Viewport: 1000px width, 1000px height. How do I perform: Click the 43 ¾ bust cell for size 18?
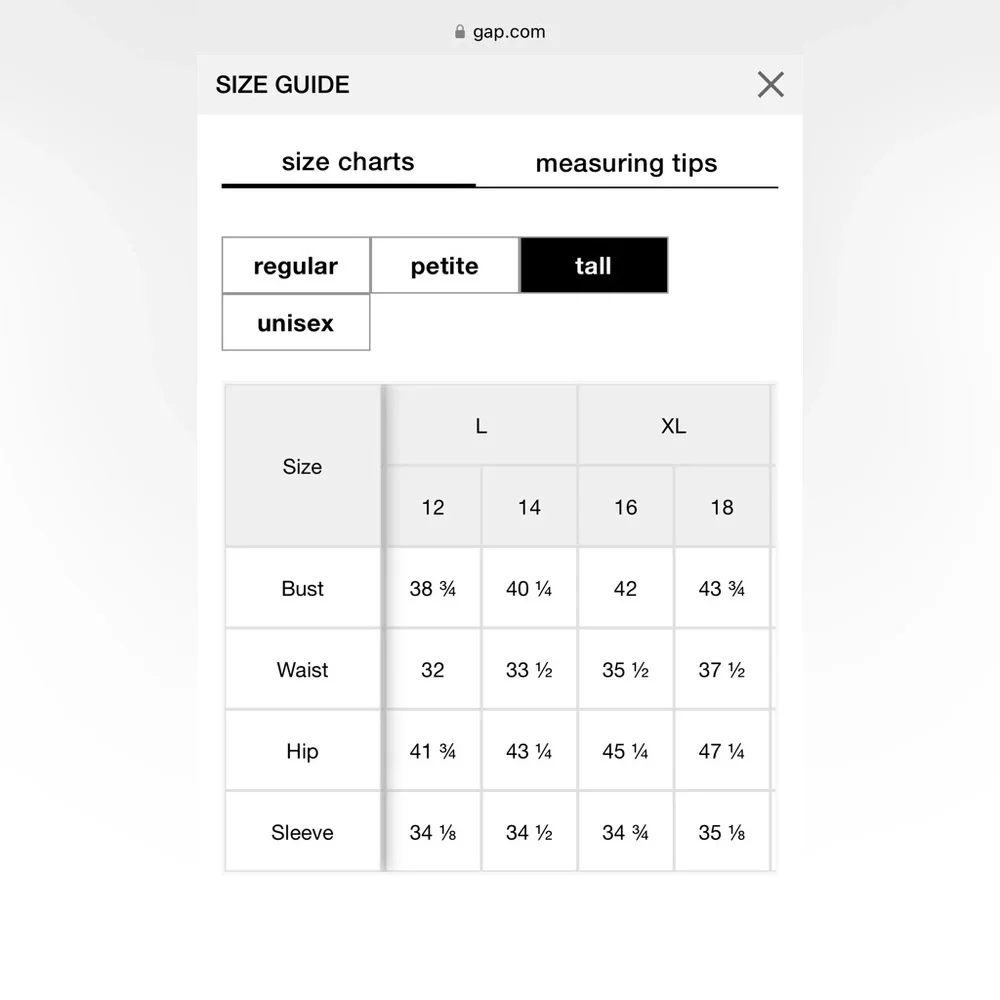point(722,588)
